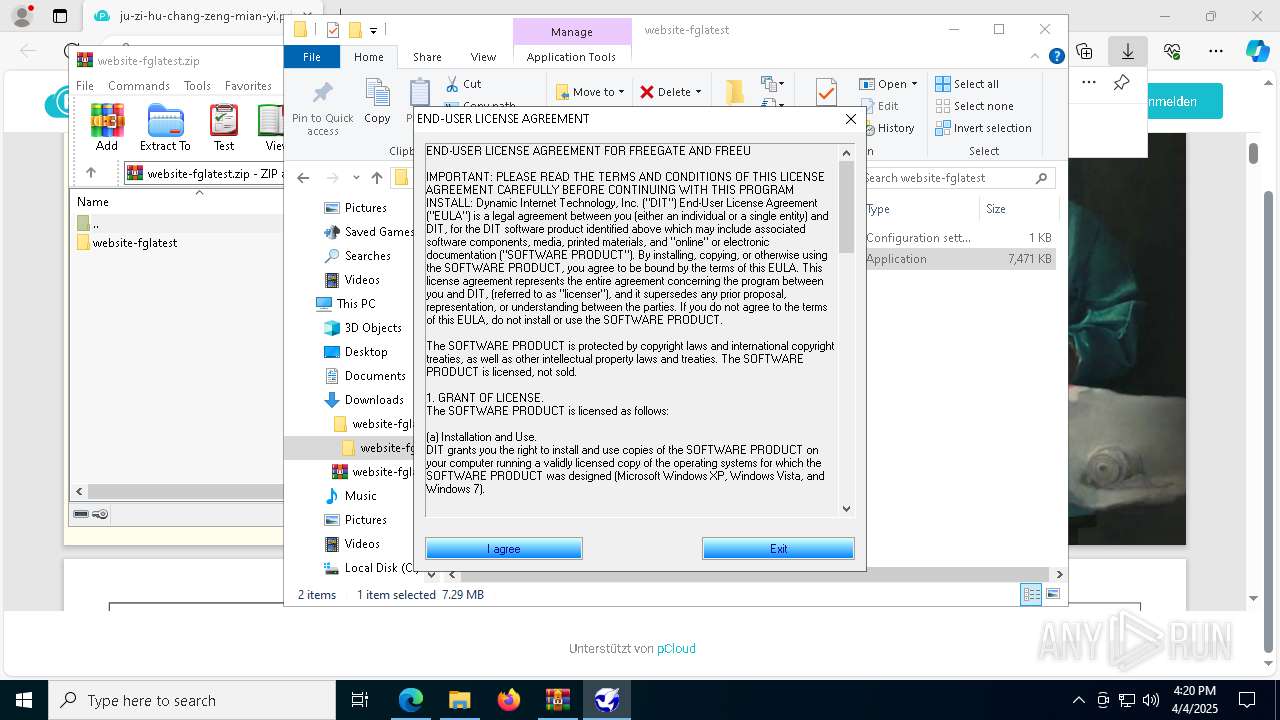The image size is (1280, 720).
Task: Select the Manage contextual tab
Action: pyautogui.click(x=572, y=32)
